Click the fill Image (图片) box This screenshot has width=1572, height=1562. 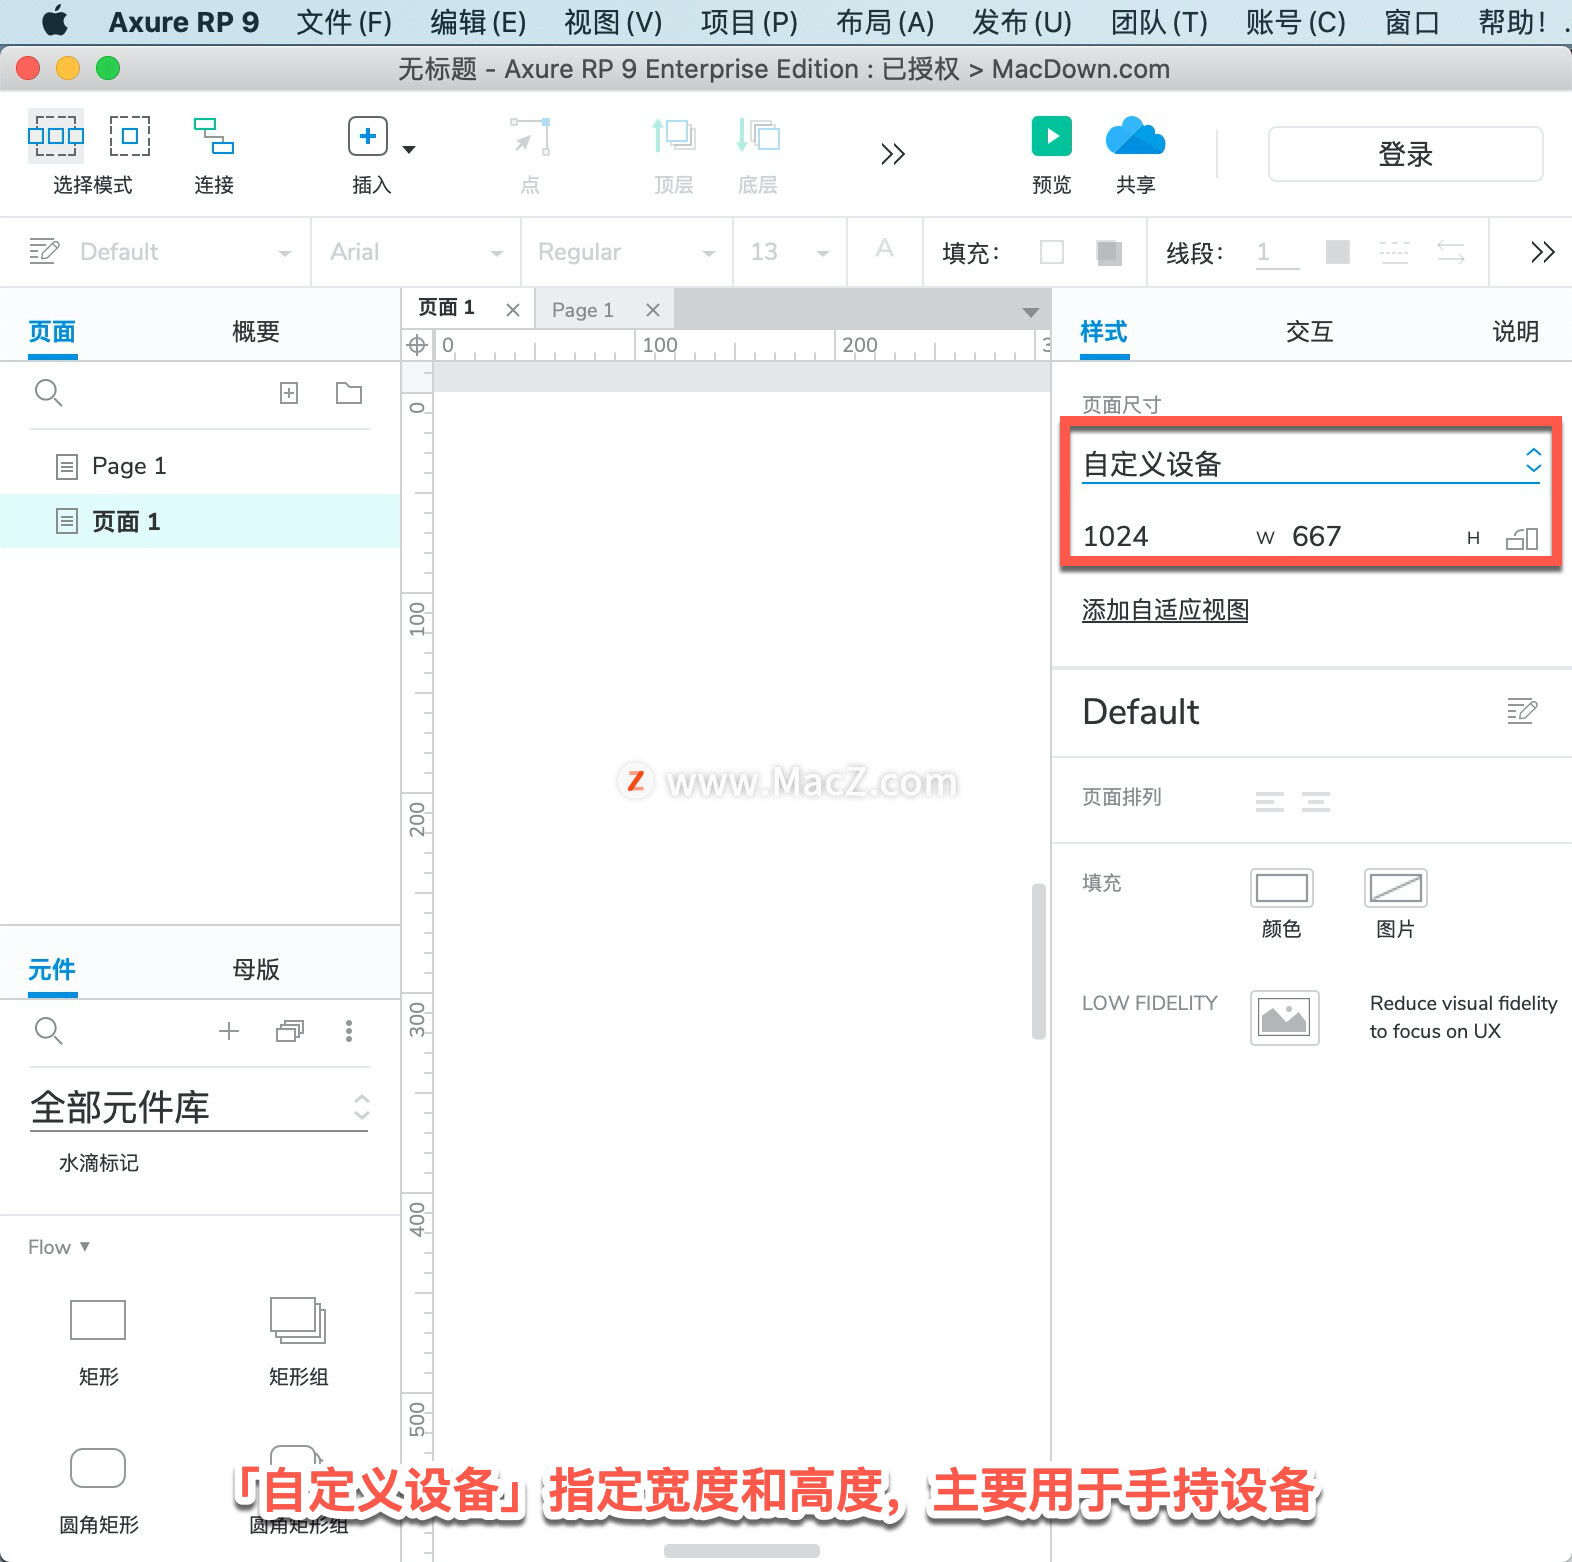click(x=1395, y=888)
